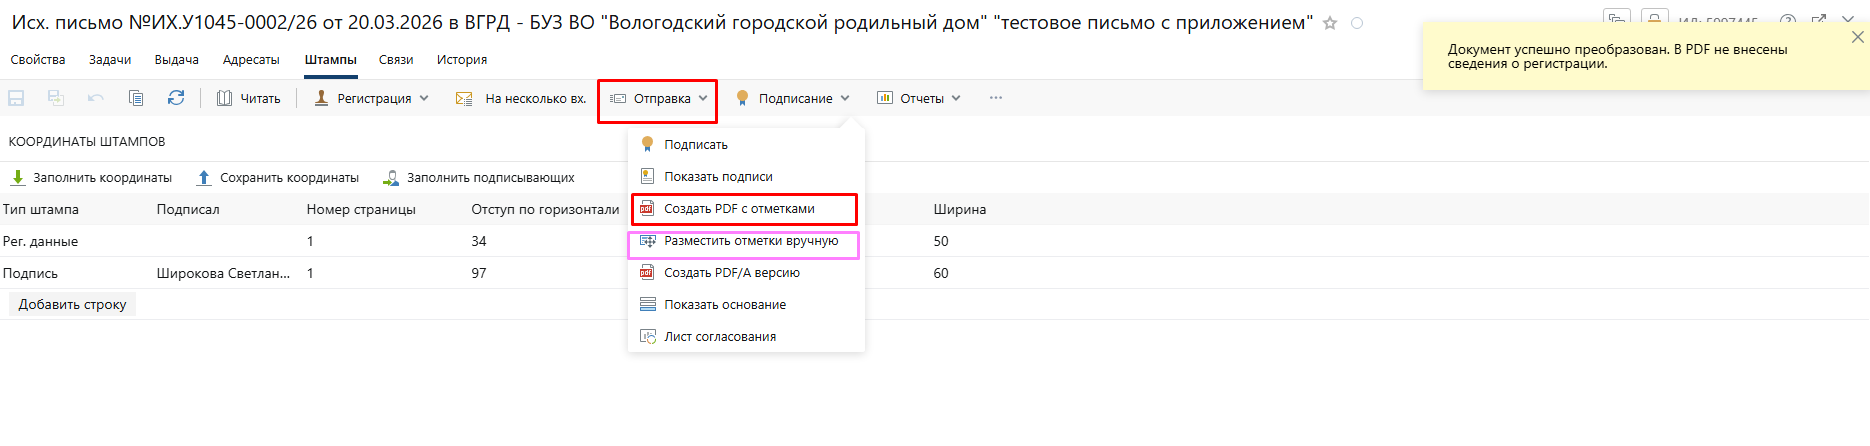Click the green Заполнить координаты arrow icon
This screenshot has width=1870, height=446.
tap(18, 178)
